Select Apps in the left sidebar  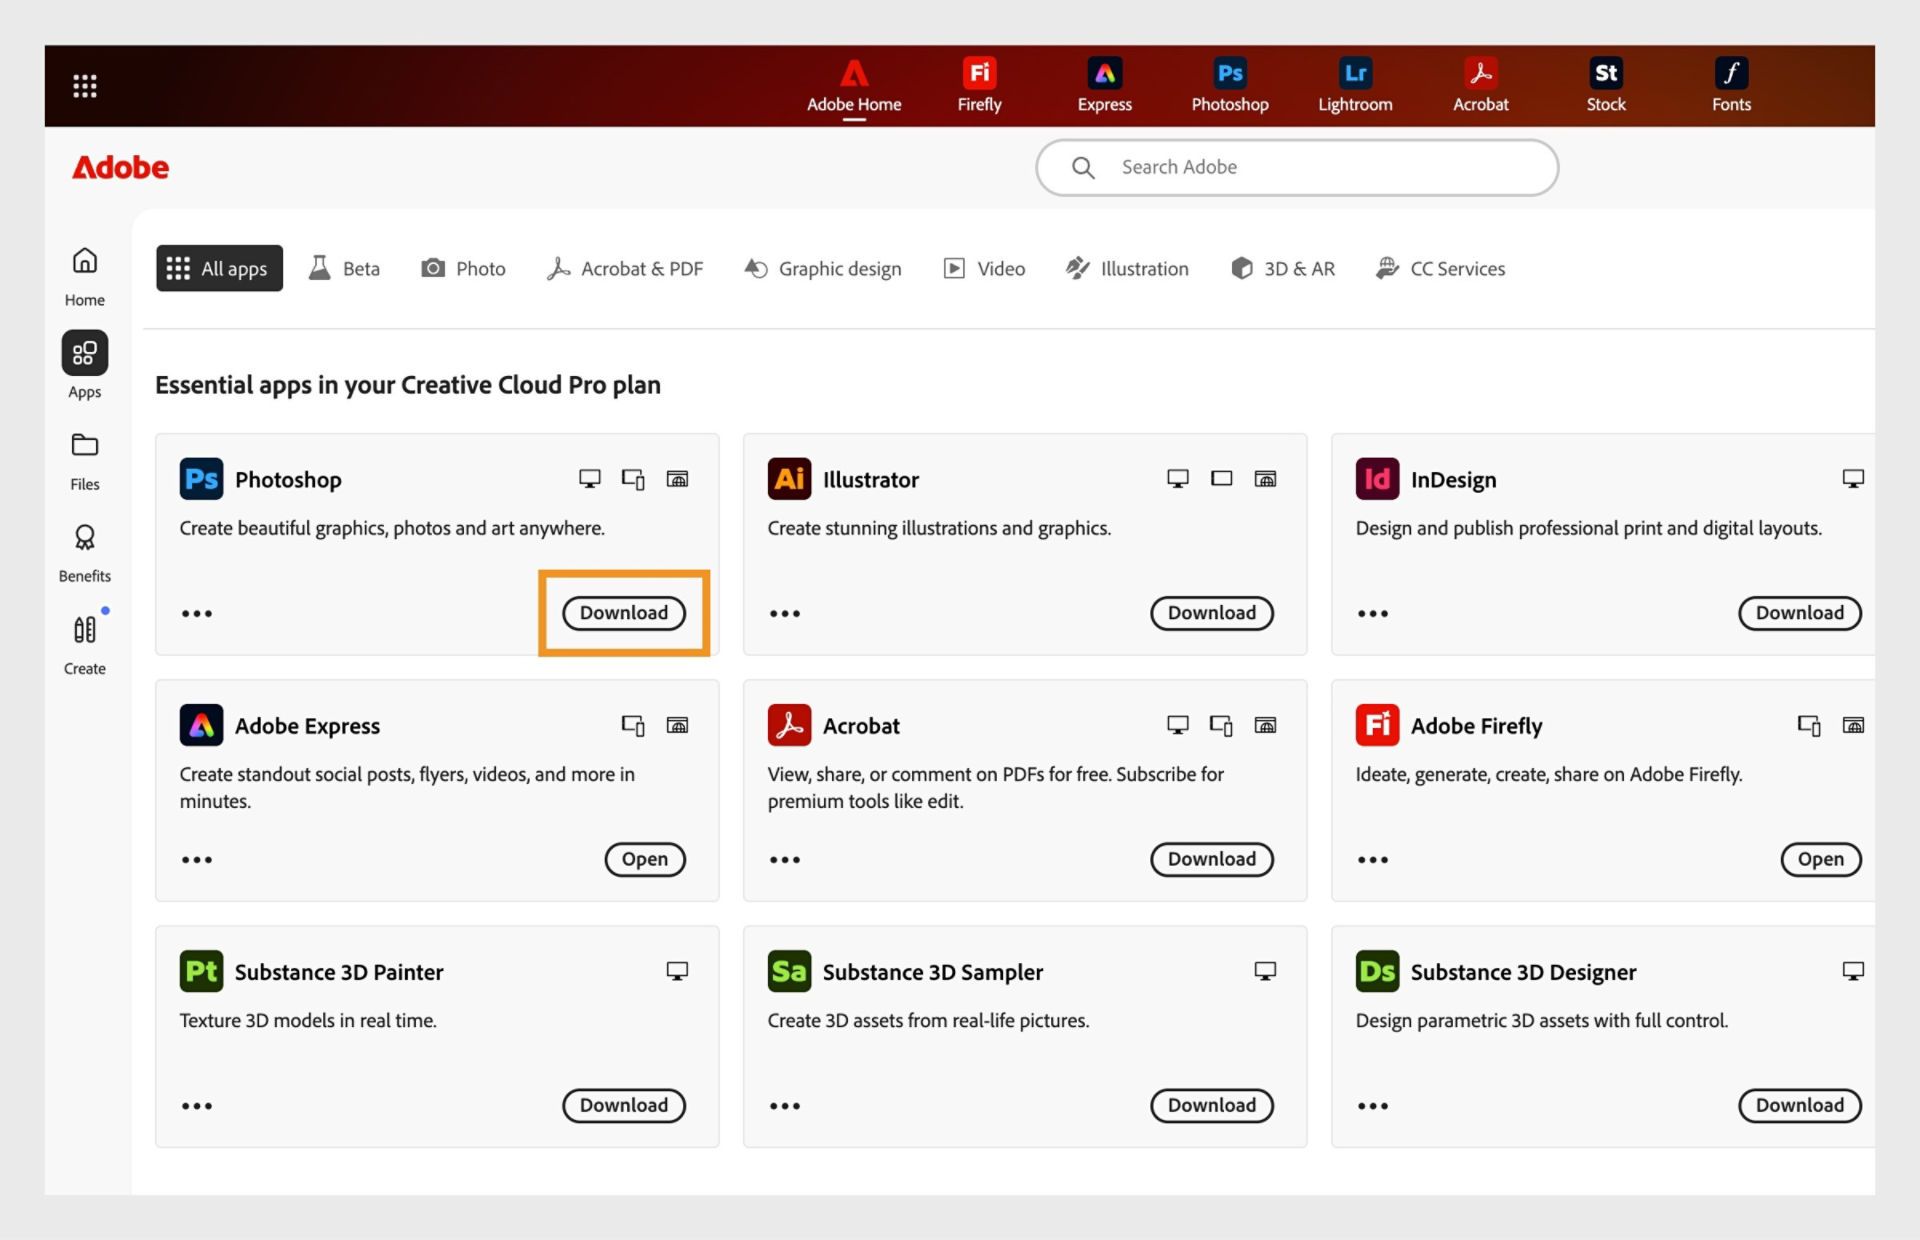click(85, 366)
